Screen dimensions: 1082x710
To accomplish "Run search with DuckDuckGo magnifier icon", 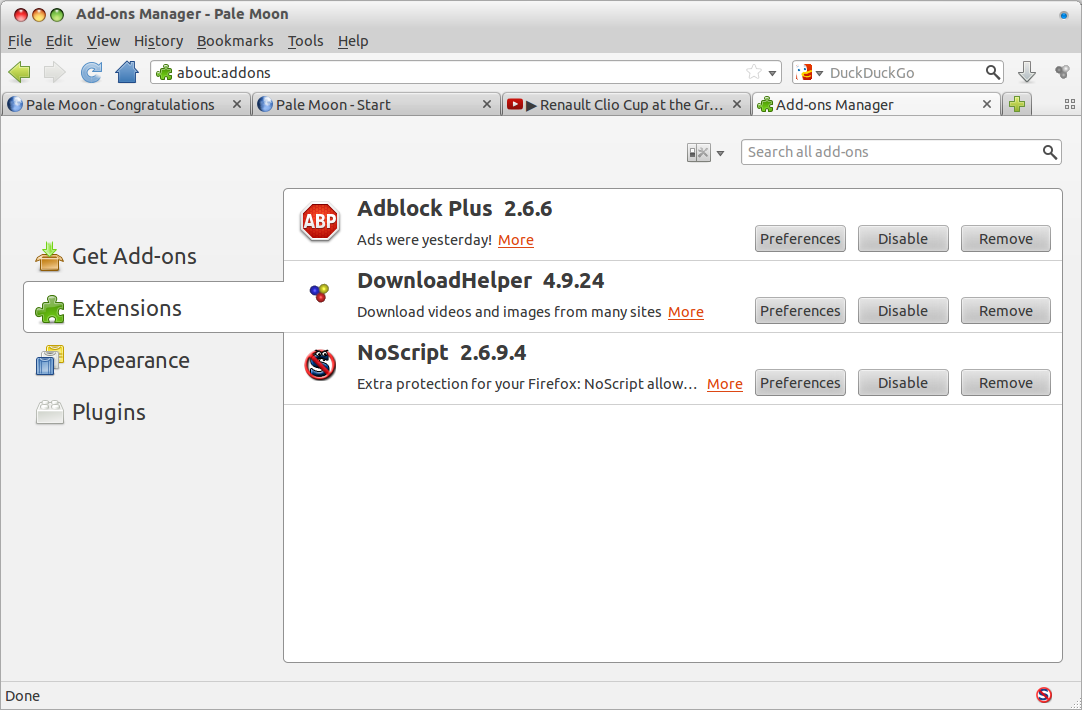I will [993, 72].
